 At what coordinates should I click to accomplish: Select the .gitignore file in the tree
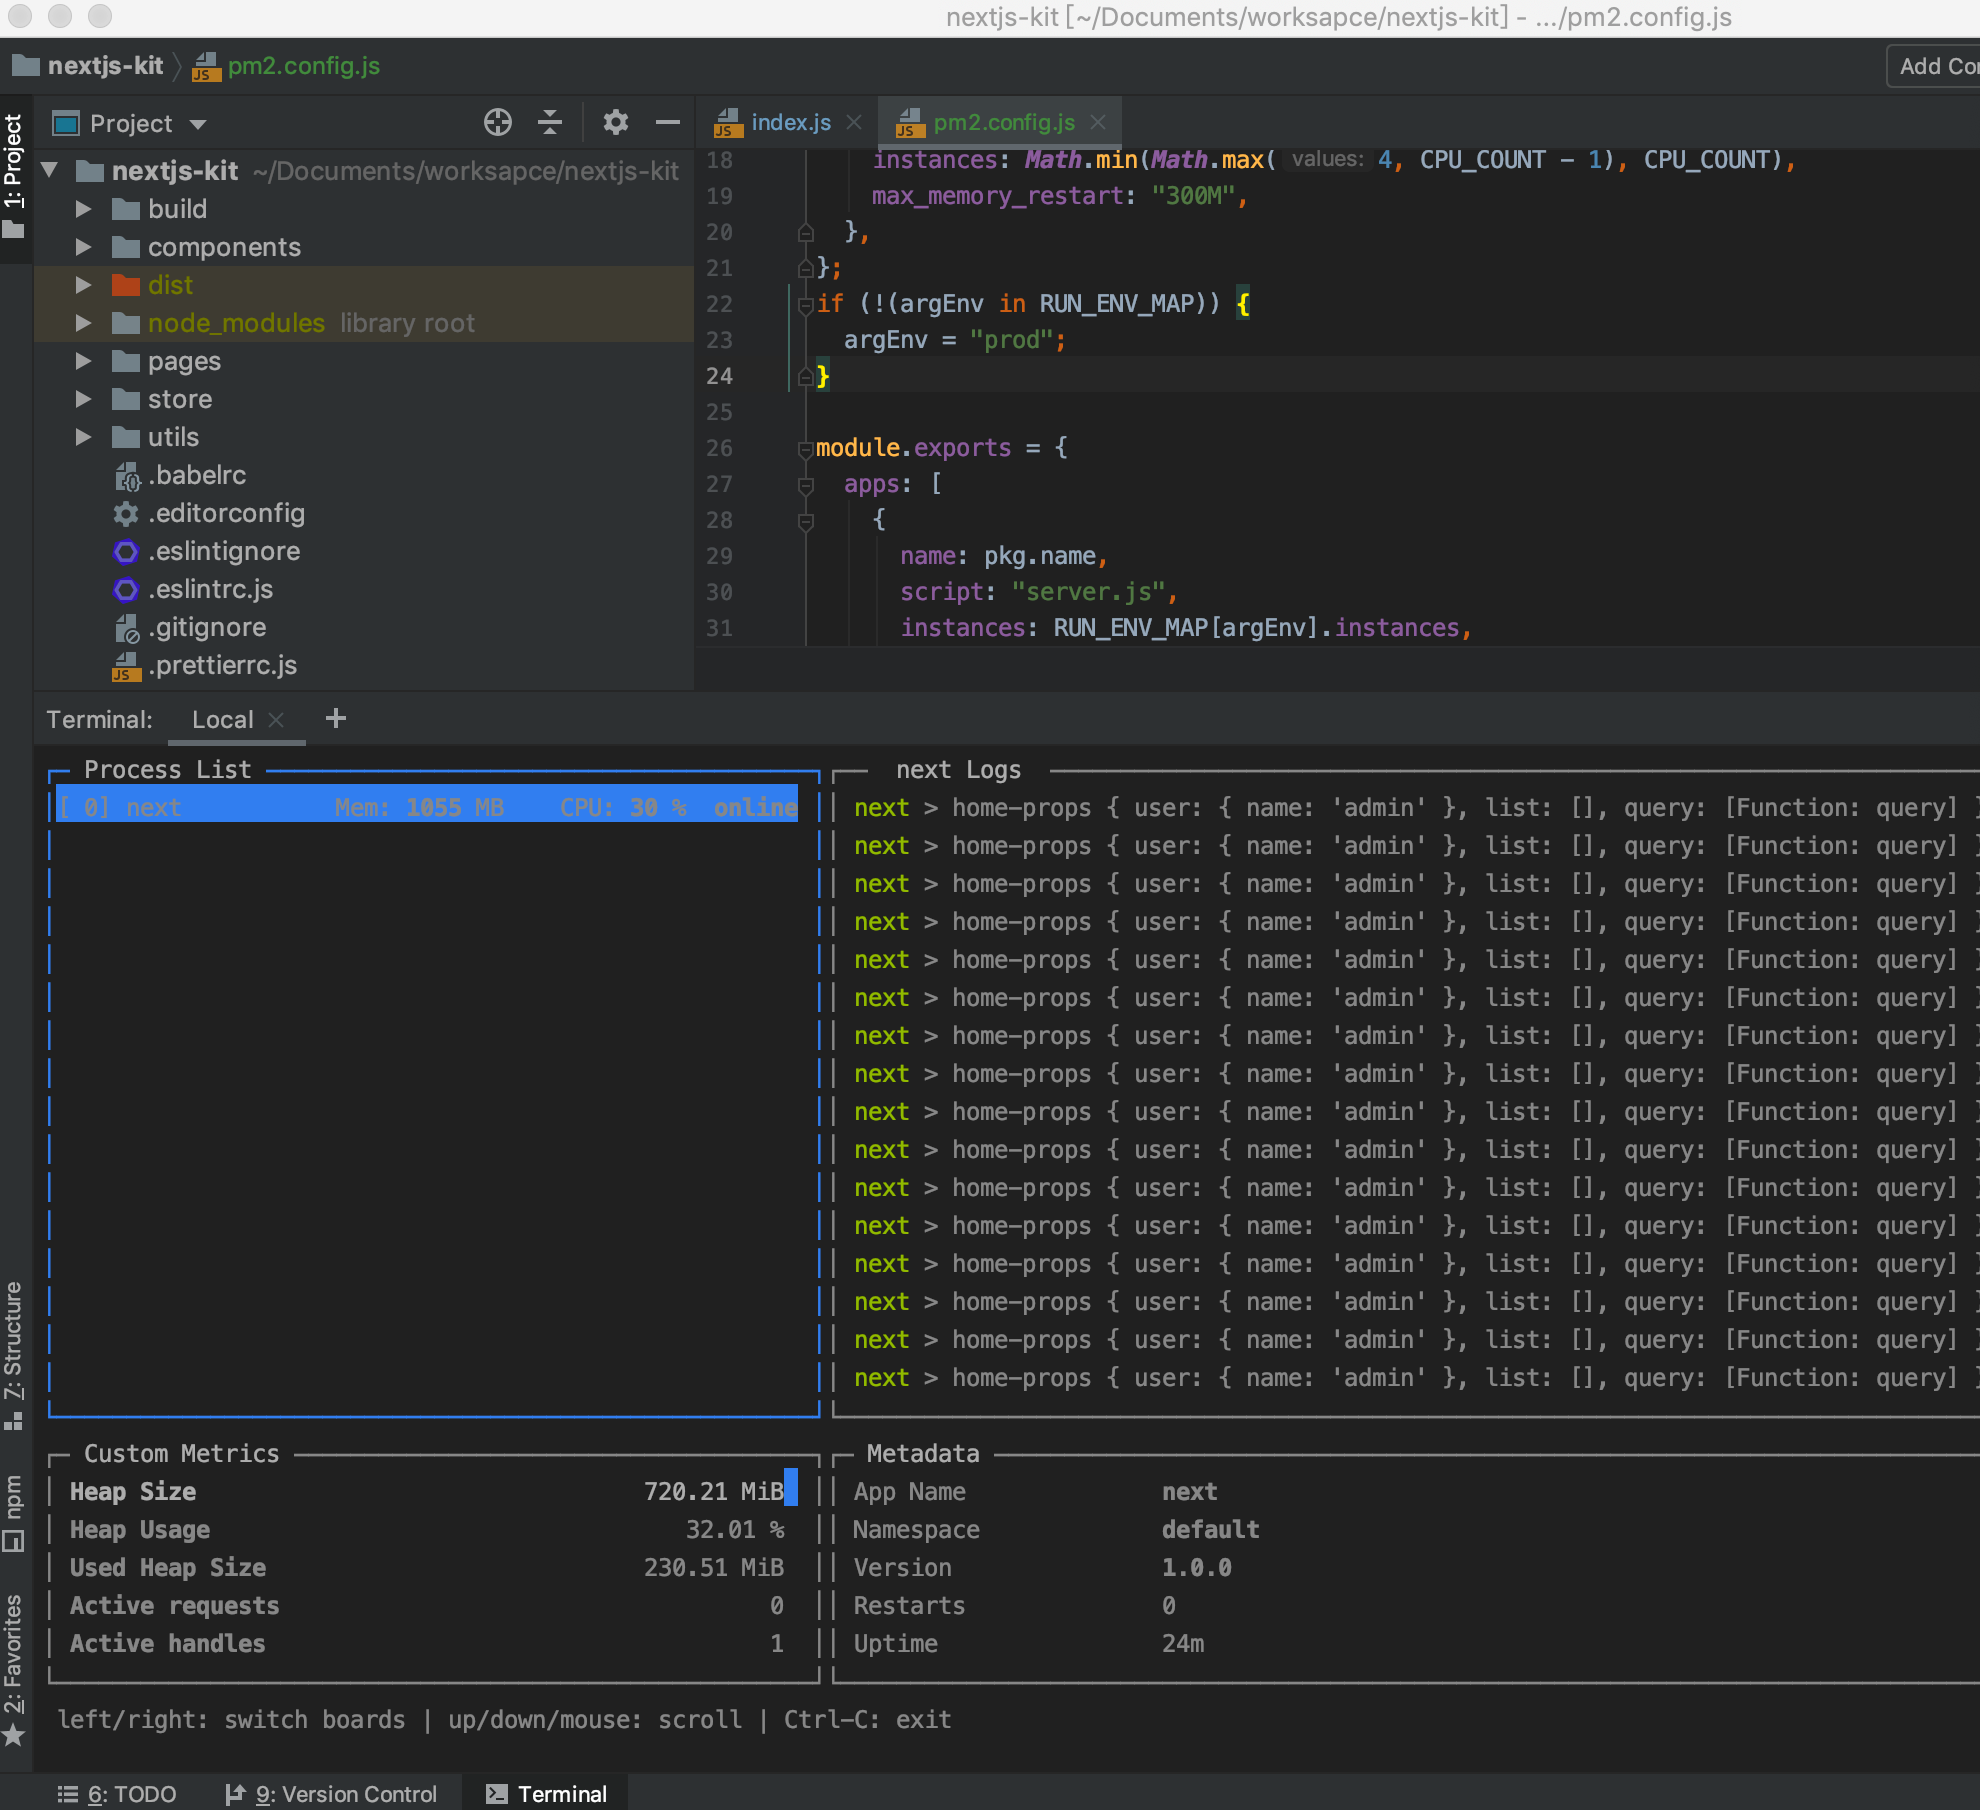coord(207,627)
